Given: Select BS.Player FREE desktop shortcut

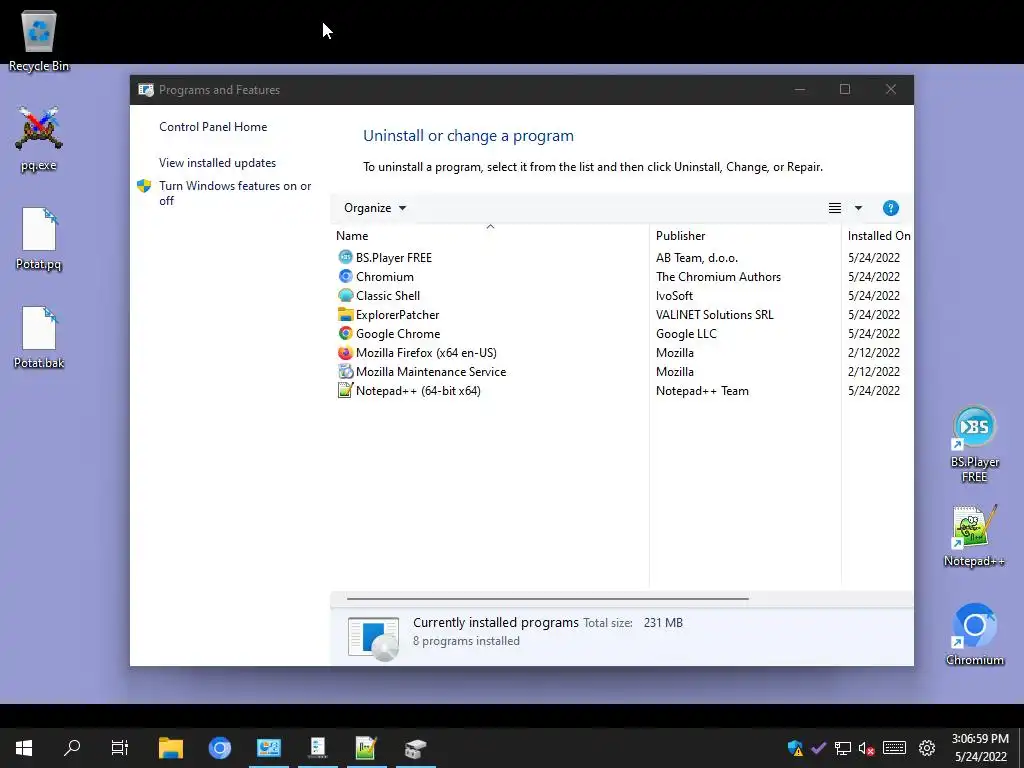Looking at the screenshot, I should point(974,444).
